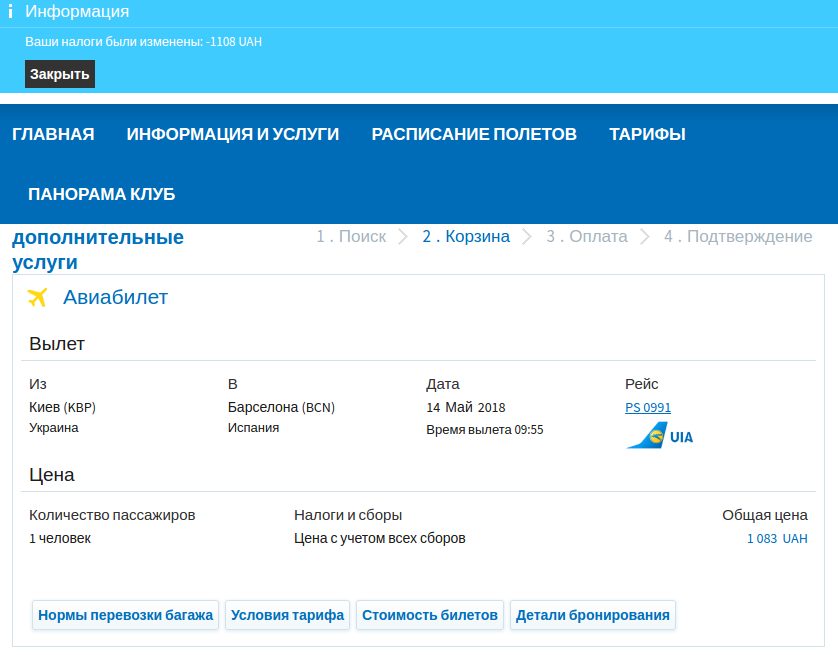View Условия тарифа details

coord(288,615)
